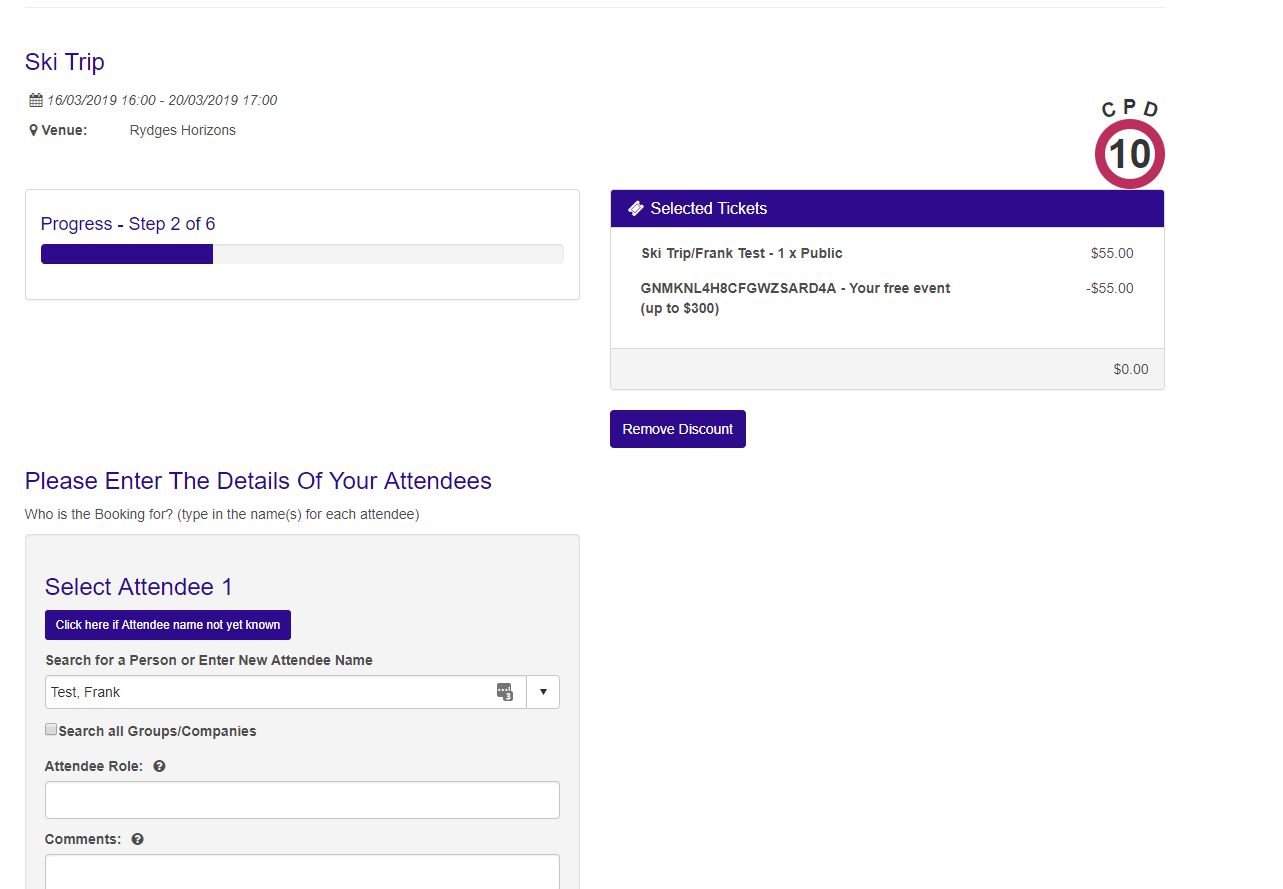Open the Comments help question mark icon
This screenshot has height=889, width=1283.
138,839
